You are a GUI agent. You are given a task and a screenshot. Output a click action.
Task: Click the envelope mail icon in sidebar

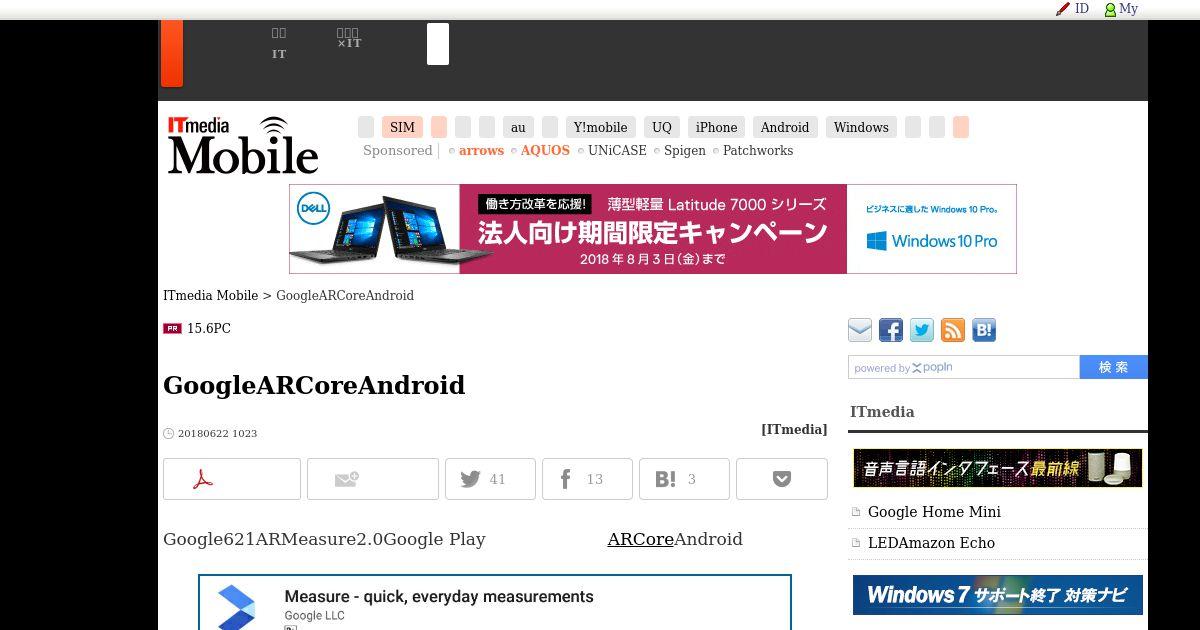(860, 330)
